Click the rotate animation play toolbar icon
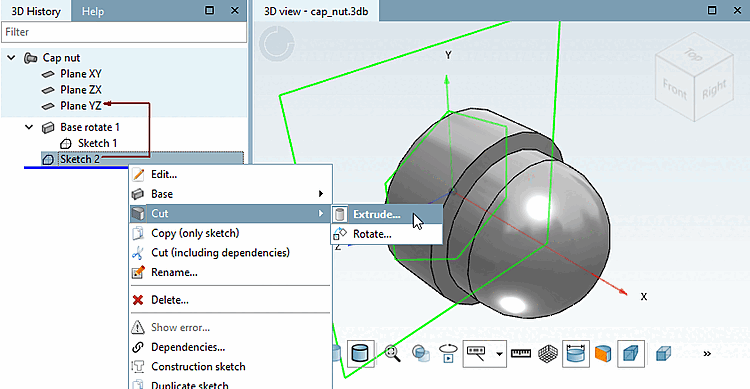Screen dimensions: 750x389 pyautogui.click(x=448, y=354)
